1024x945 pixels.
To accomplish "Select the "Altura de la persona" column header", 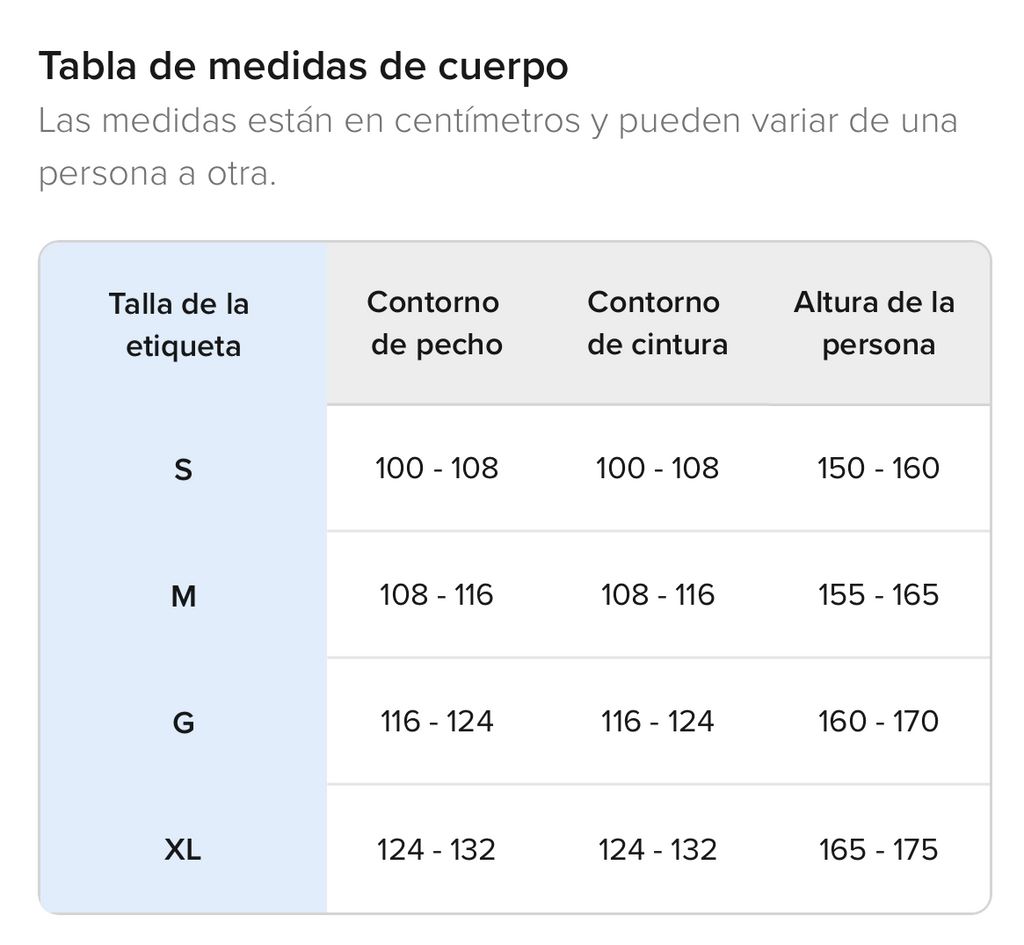I will click(x=878, y=323).
